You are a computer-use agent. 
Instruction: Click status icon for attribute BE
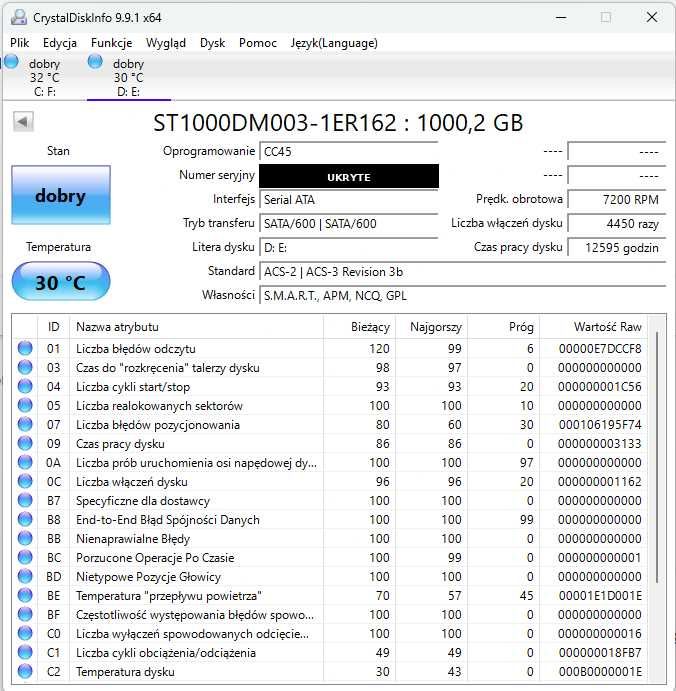25,595
